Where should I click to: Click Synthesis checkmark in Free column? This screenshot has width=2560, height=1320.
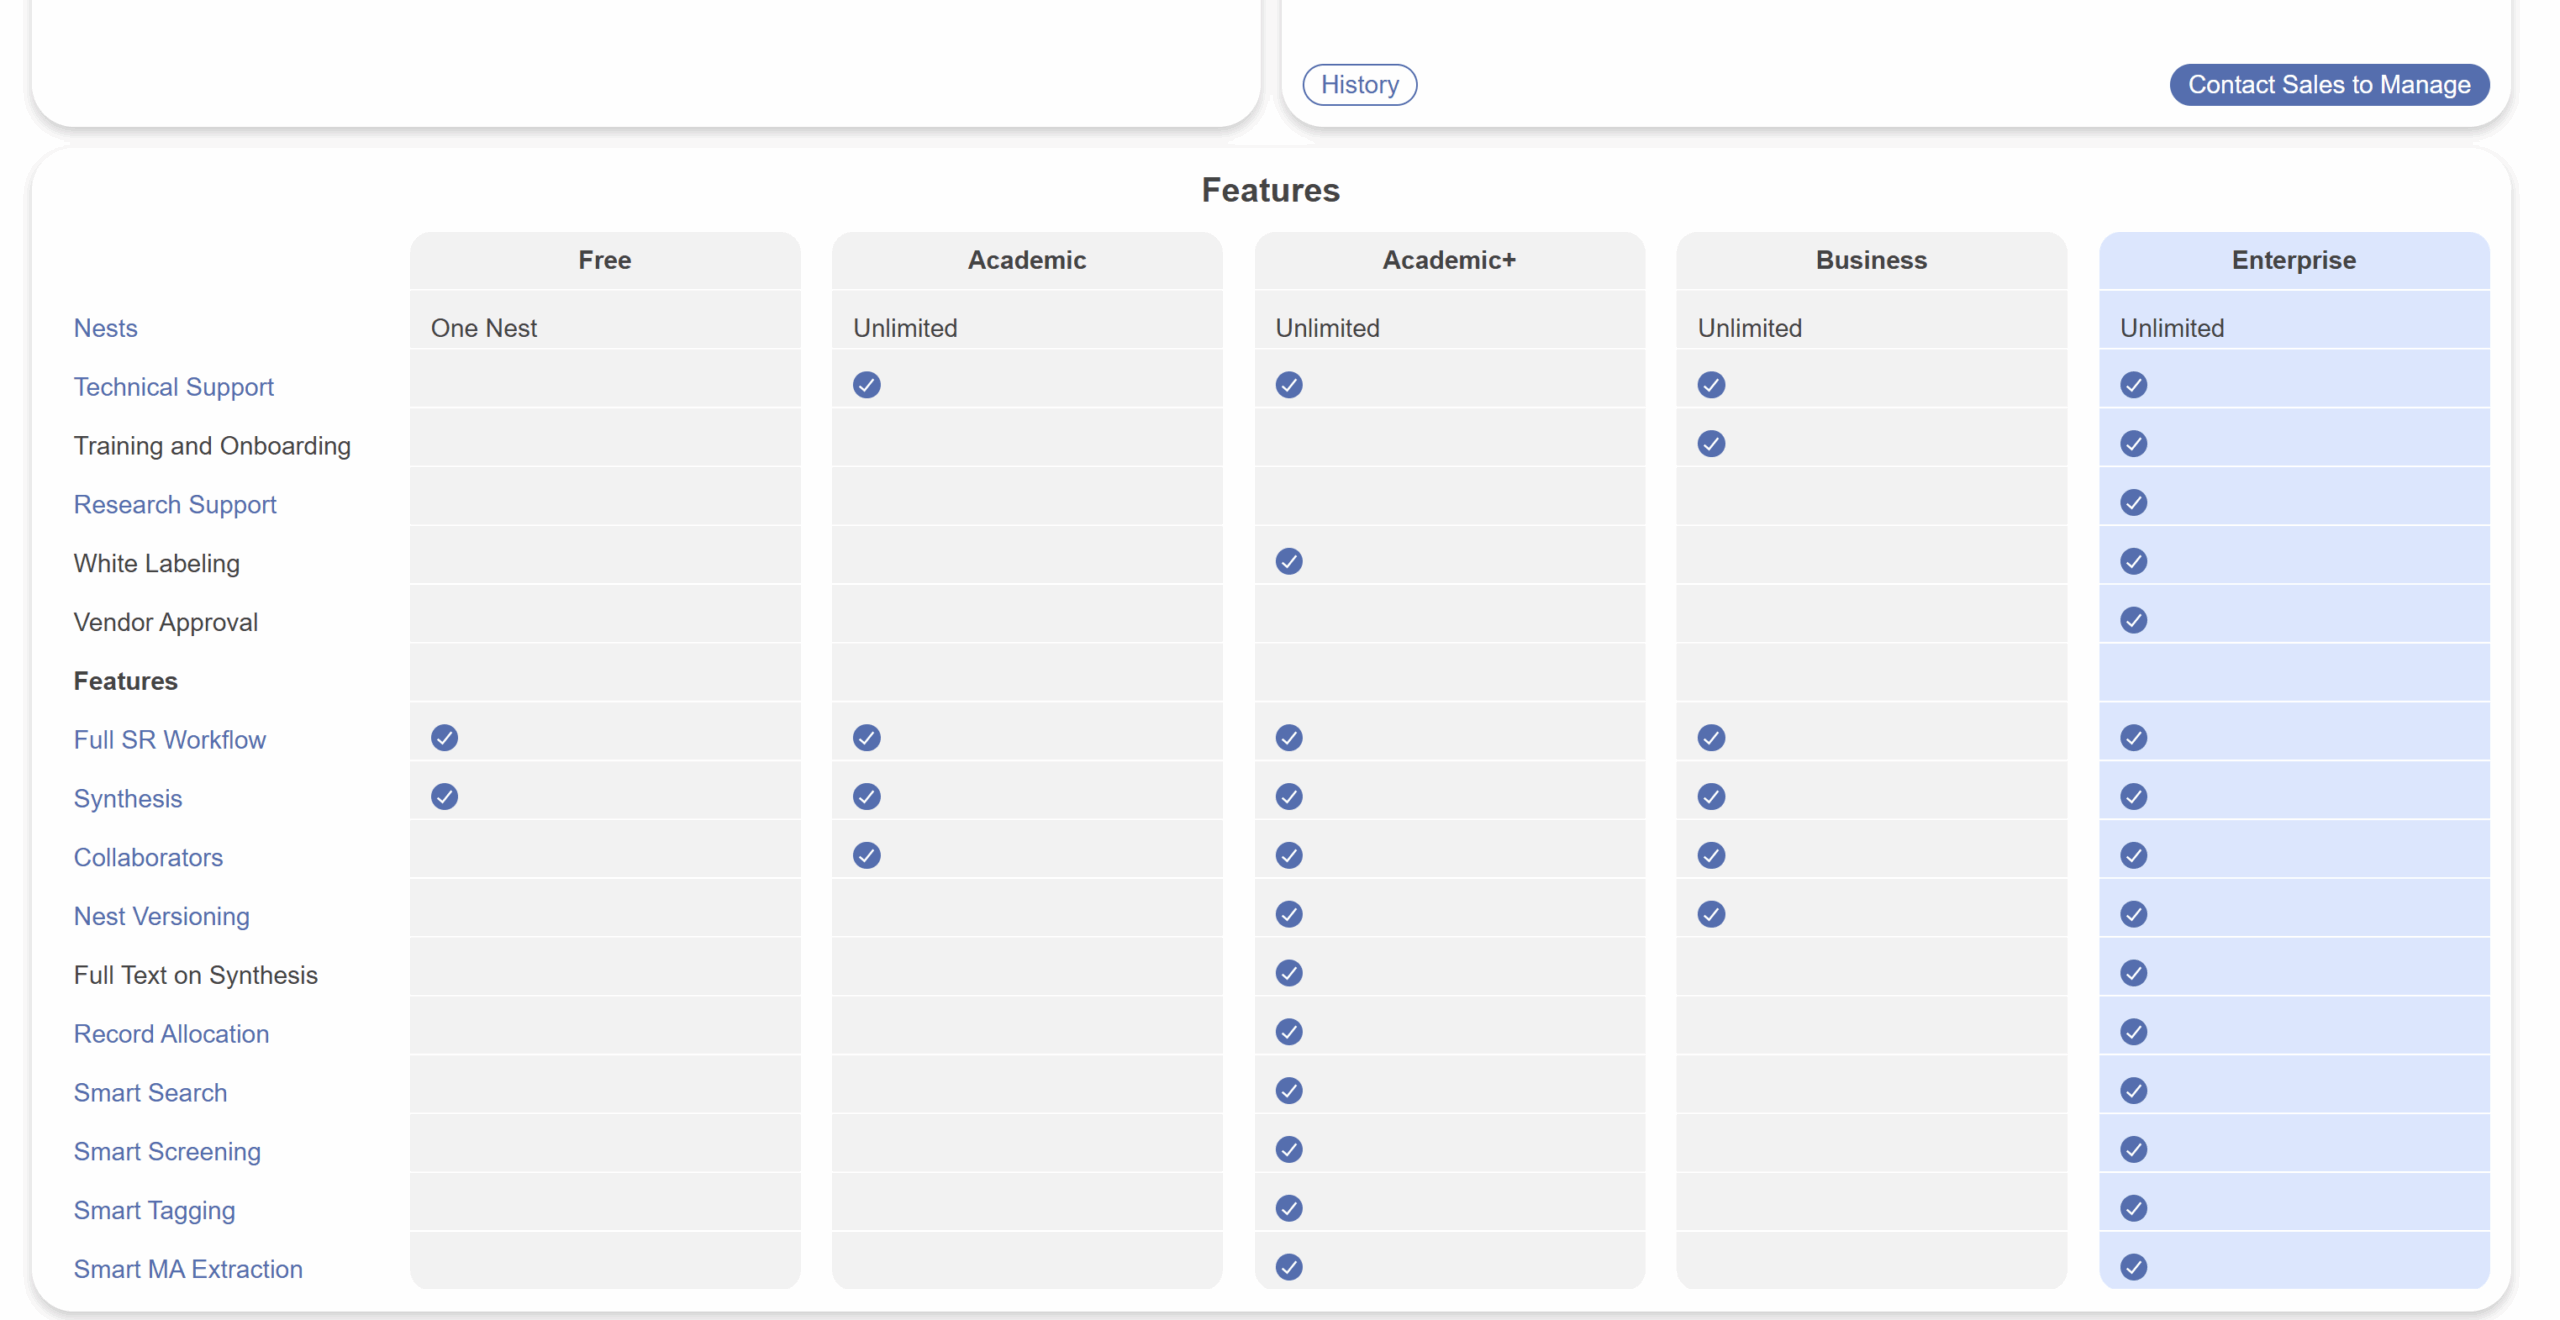[x=444, y=797]
